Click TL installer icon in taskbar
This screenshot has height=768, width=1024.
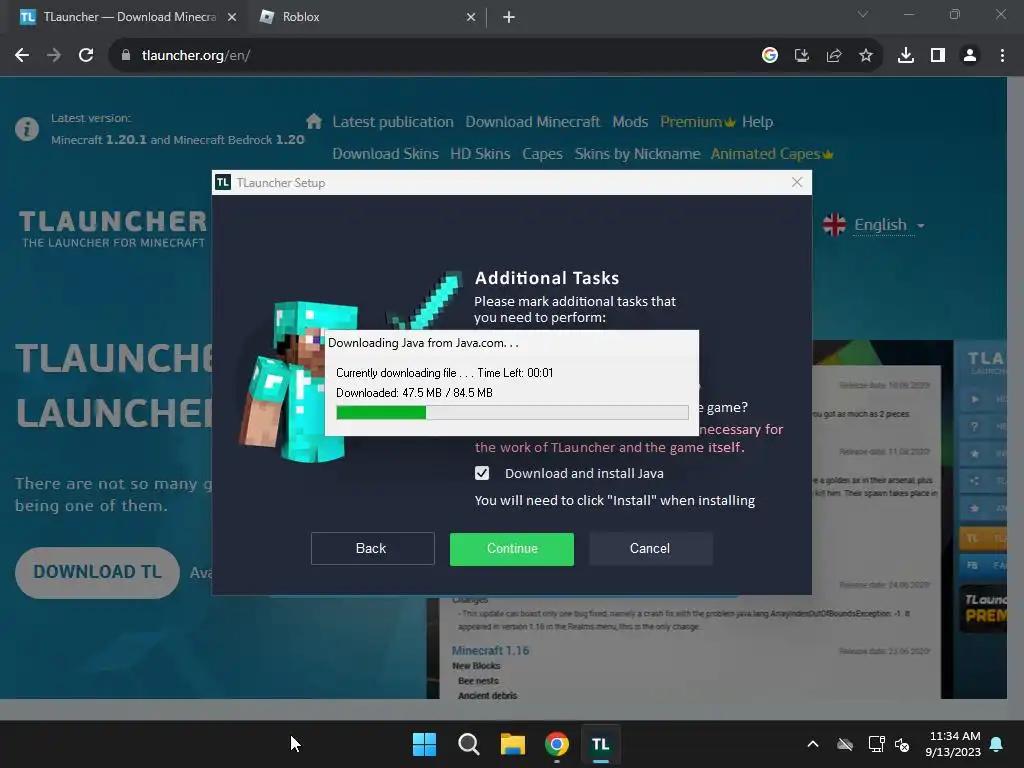pos(601,744)
